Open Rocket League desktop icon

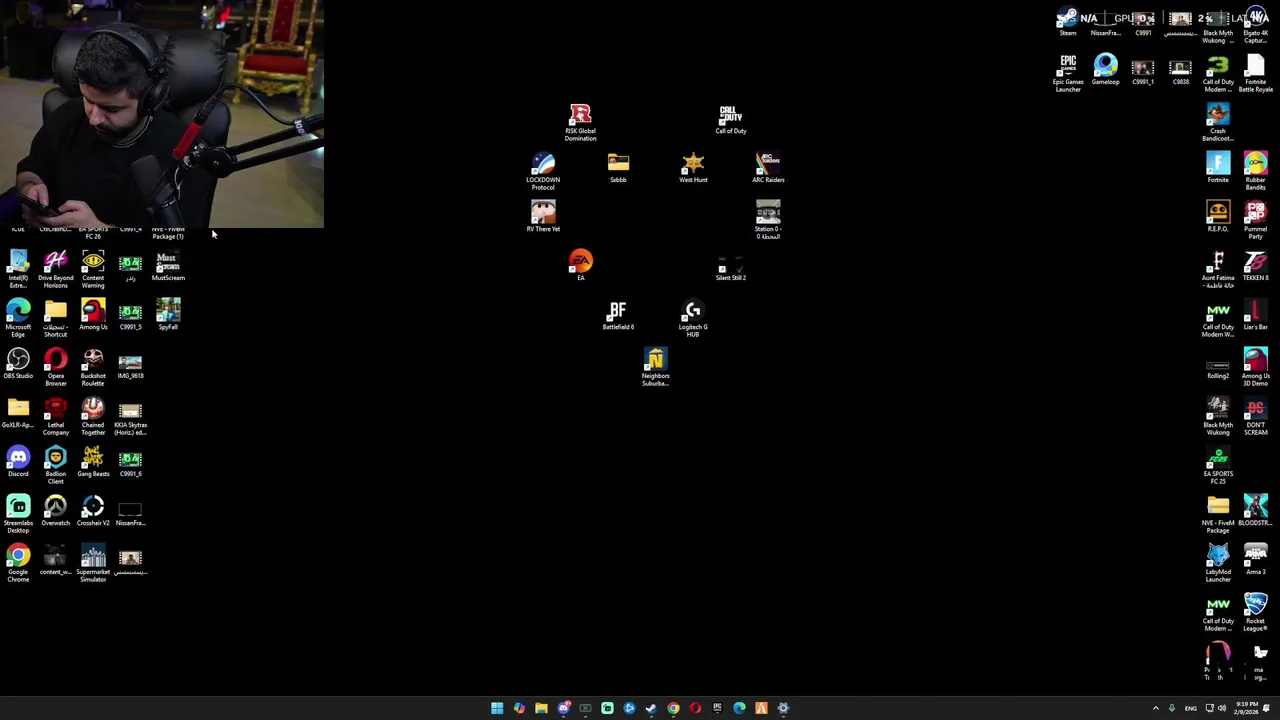point(1255,612)
